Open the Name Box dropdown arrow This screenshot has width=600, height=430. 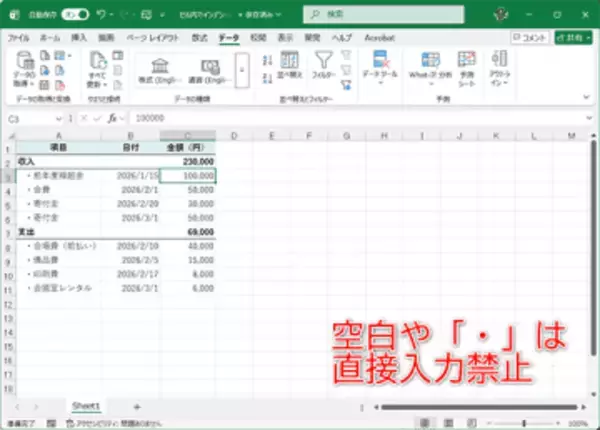(x=59, y=119)
